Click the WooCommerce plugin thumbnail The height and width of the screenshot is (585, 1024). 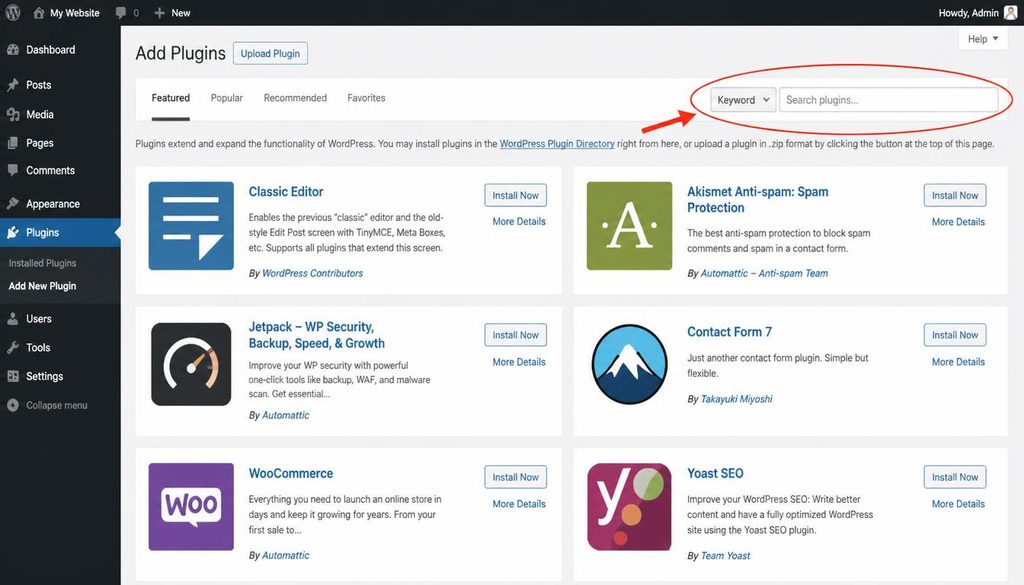tap(191, 507)
